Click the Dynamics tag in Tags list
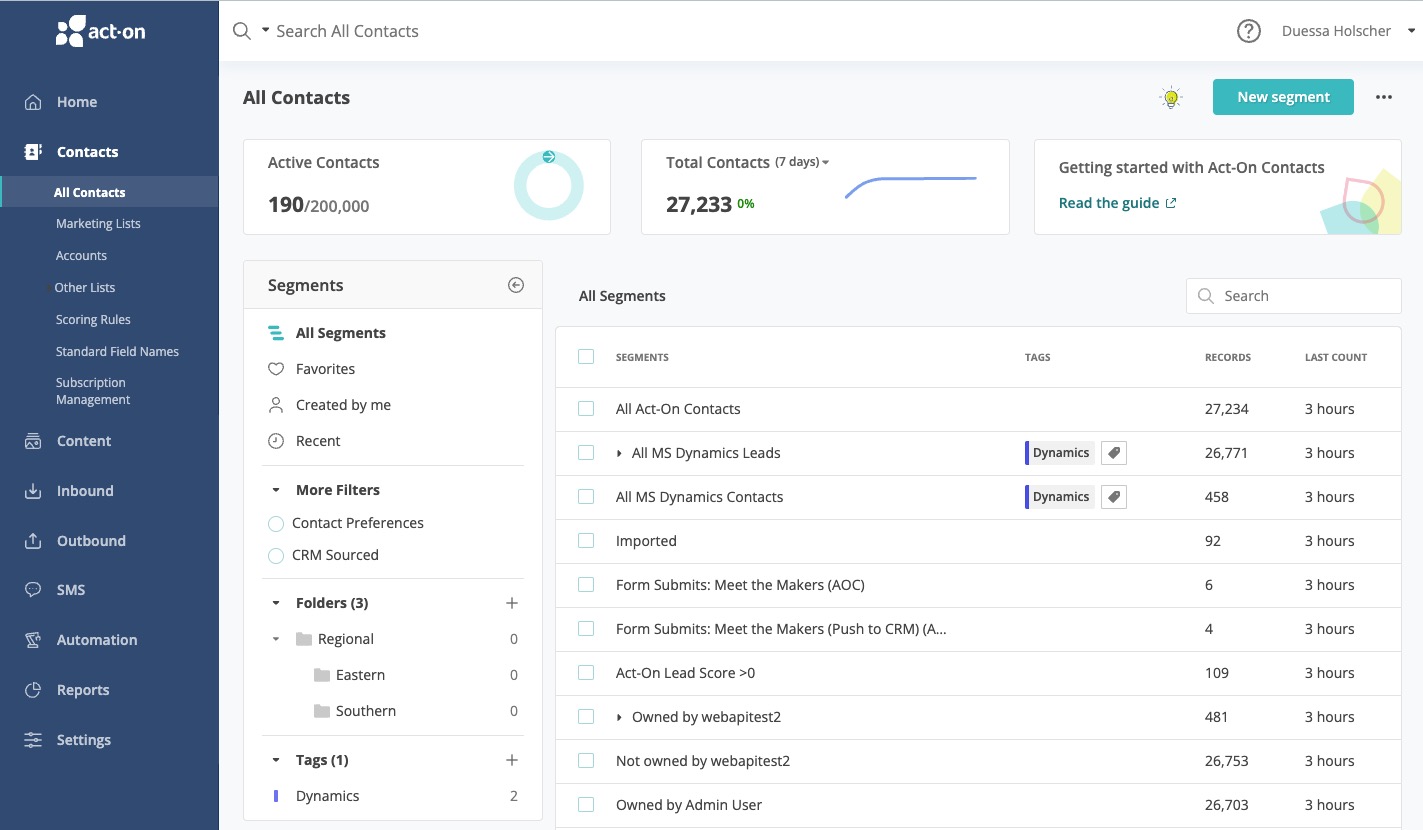Screen dimensions: 1423x830 (x=327, y=796)
